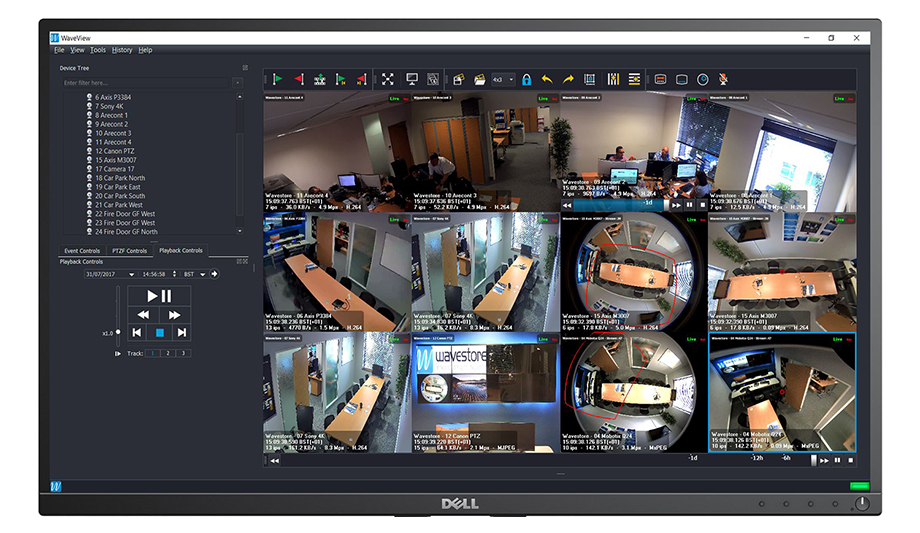Viewport: 920px width, 533px height.
Task: Click the yellow redo arrow
Action: 568,79
